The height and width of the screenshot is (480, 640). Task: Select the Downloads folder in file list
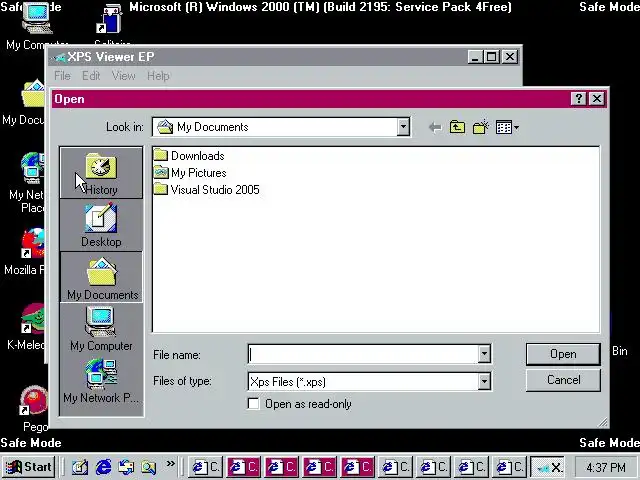189,156
